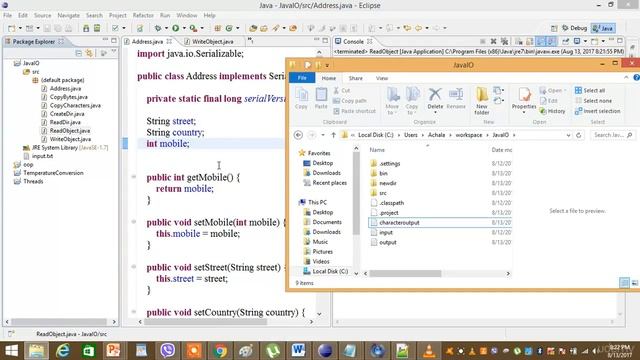Click Pin Console icon in Console toolbar
Image resolution: width=640 pixels, height=360 pixels.
[565, 41]
